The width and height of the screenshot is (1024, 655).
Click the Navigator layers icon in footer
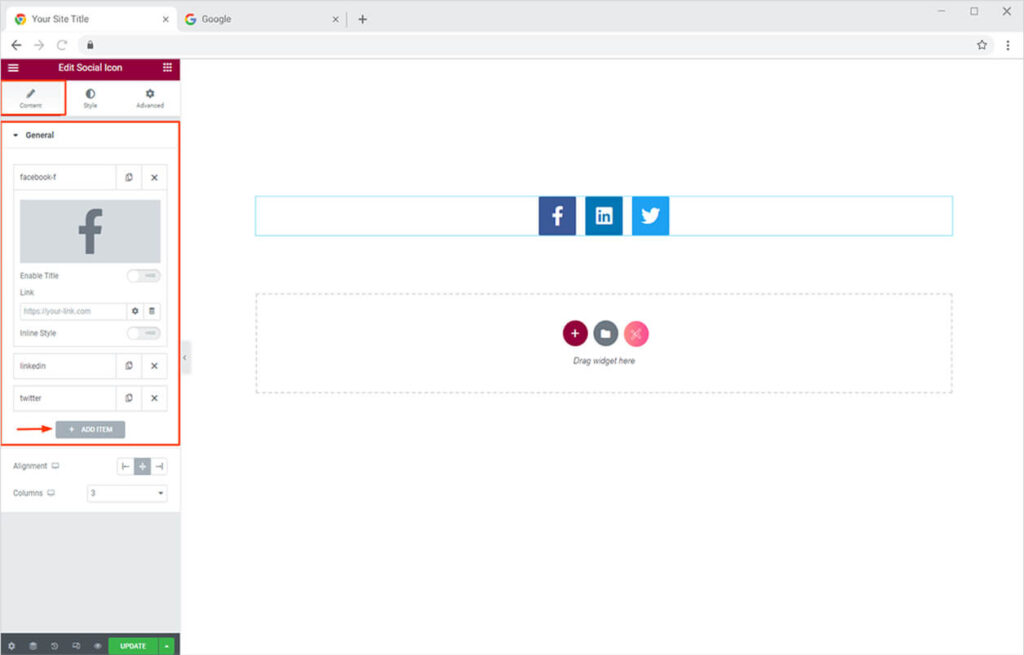click(32, 646)
